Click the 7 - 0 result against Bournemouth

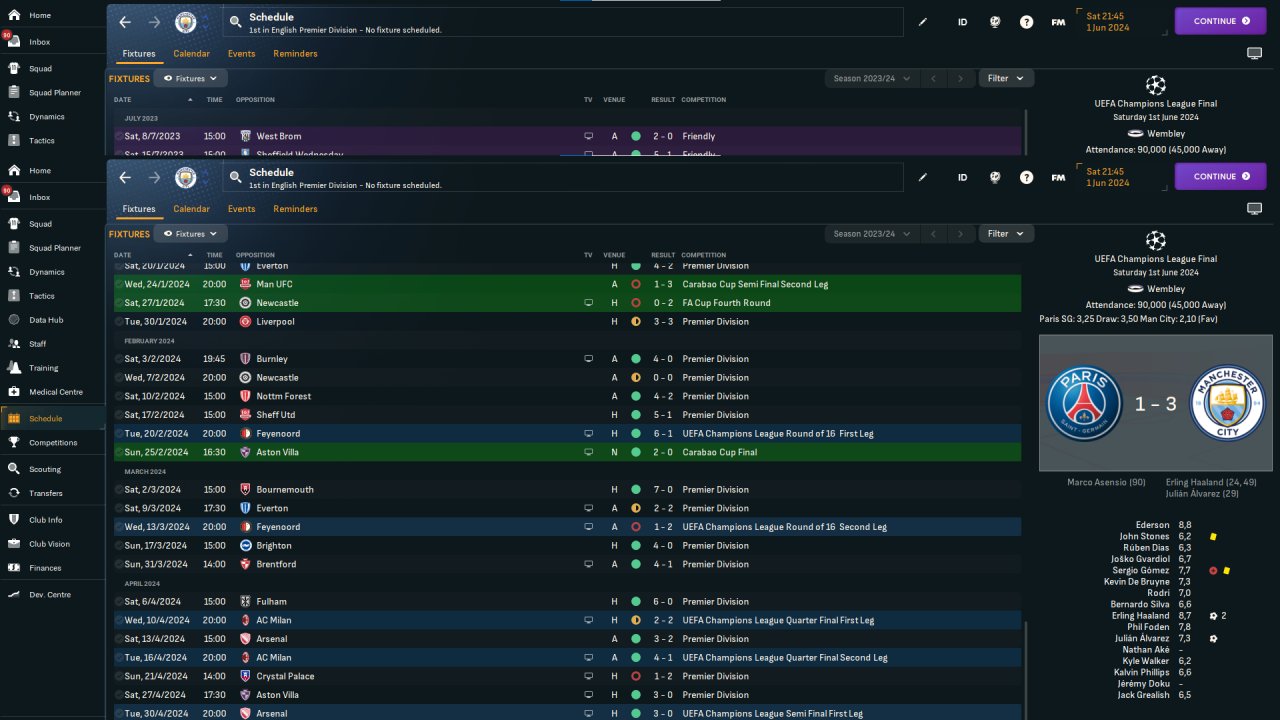(663, 490)
